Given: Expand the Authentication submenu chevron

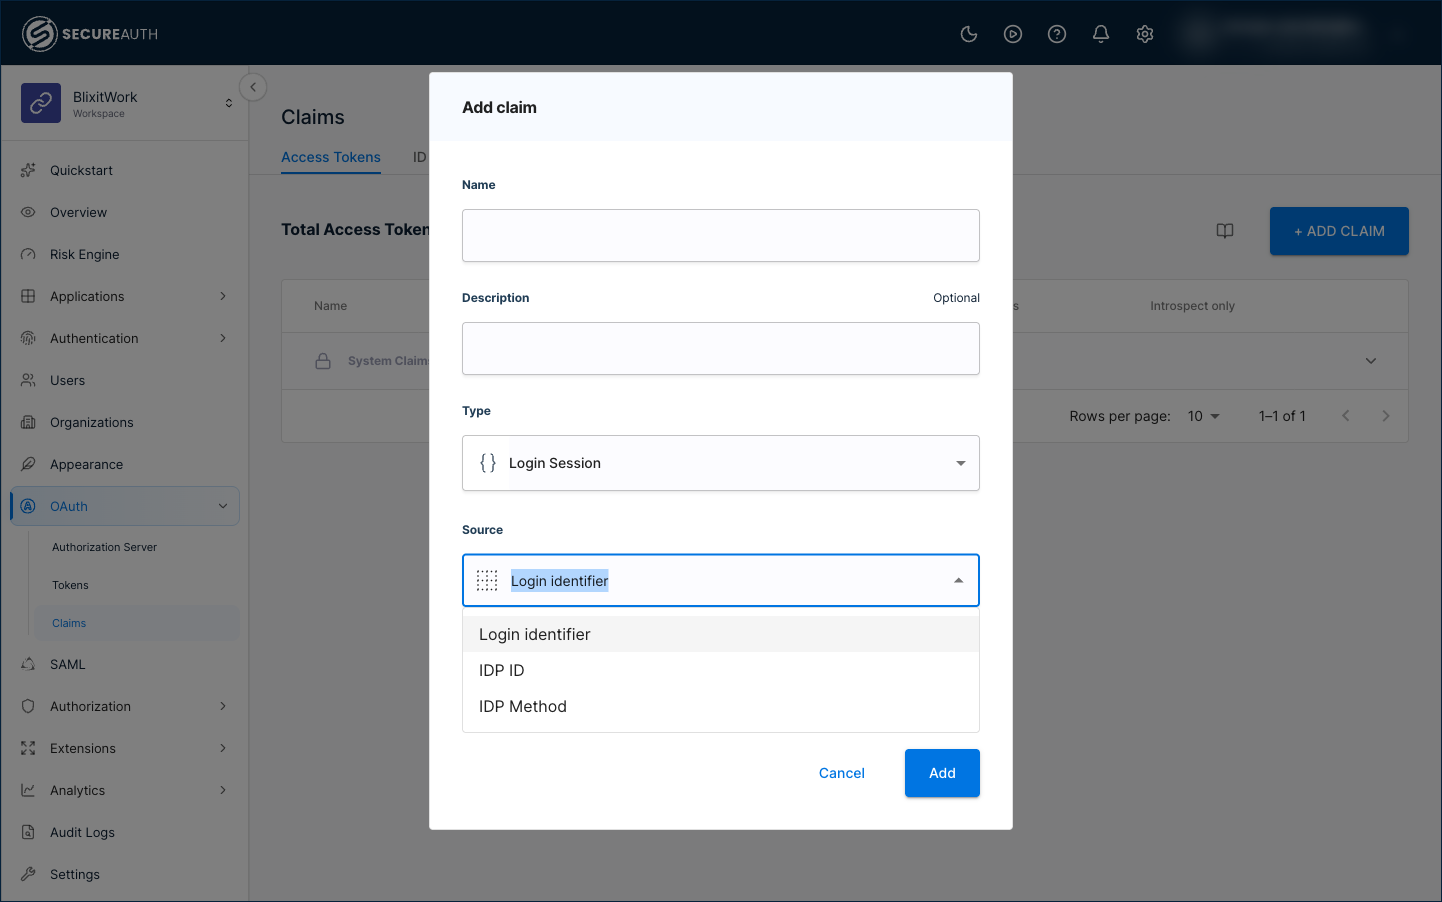Looking at the screenshot, I should (223, 338).
